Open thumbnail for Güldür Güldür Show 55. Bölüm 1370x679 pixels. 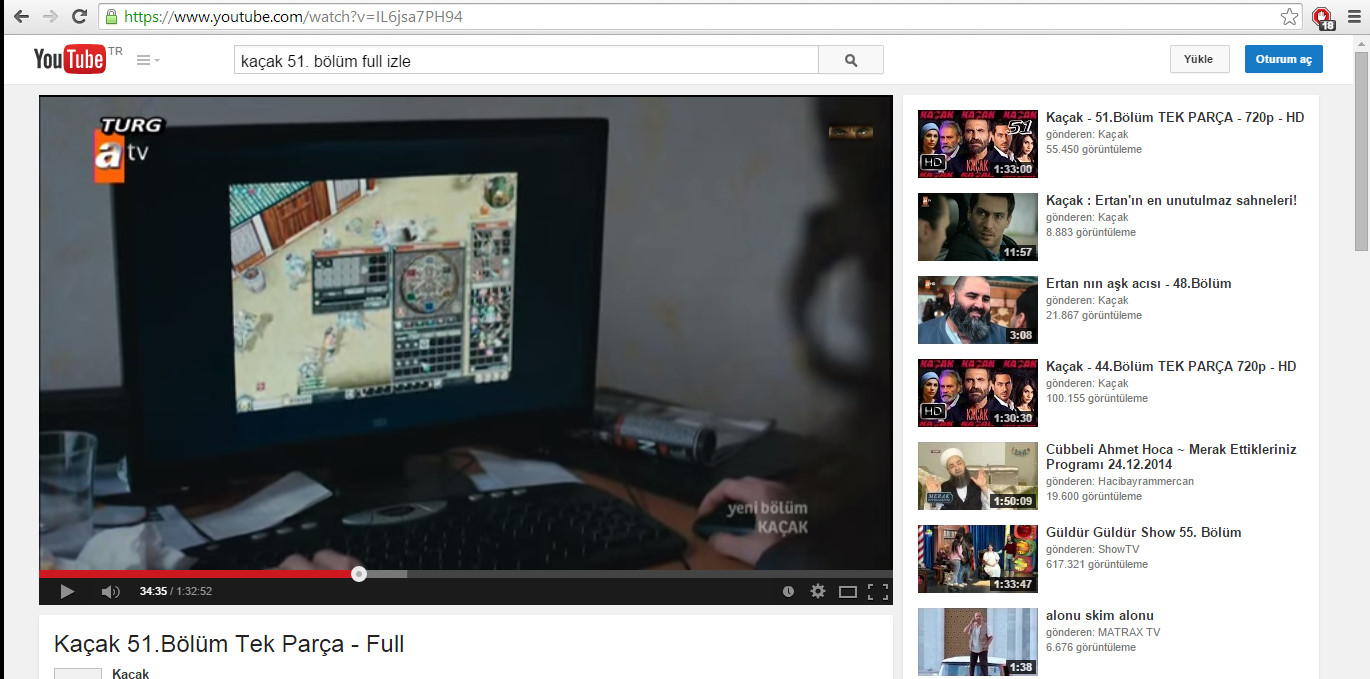pyautogui.click(x=978, y=559)
